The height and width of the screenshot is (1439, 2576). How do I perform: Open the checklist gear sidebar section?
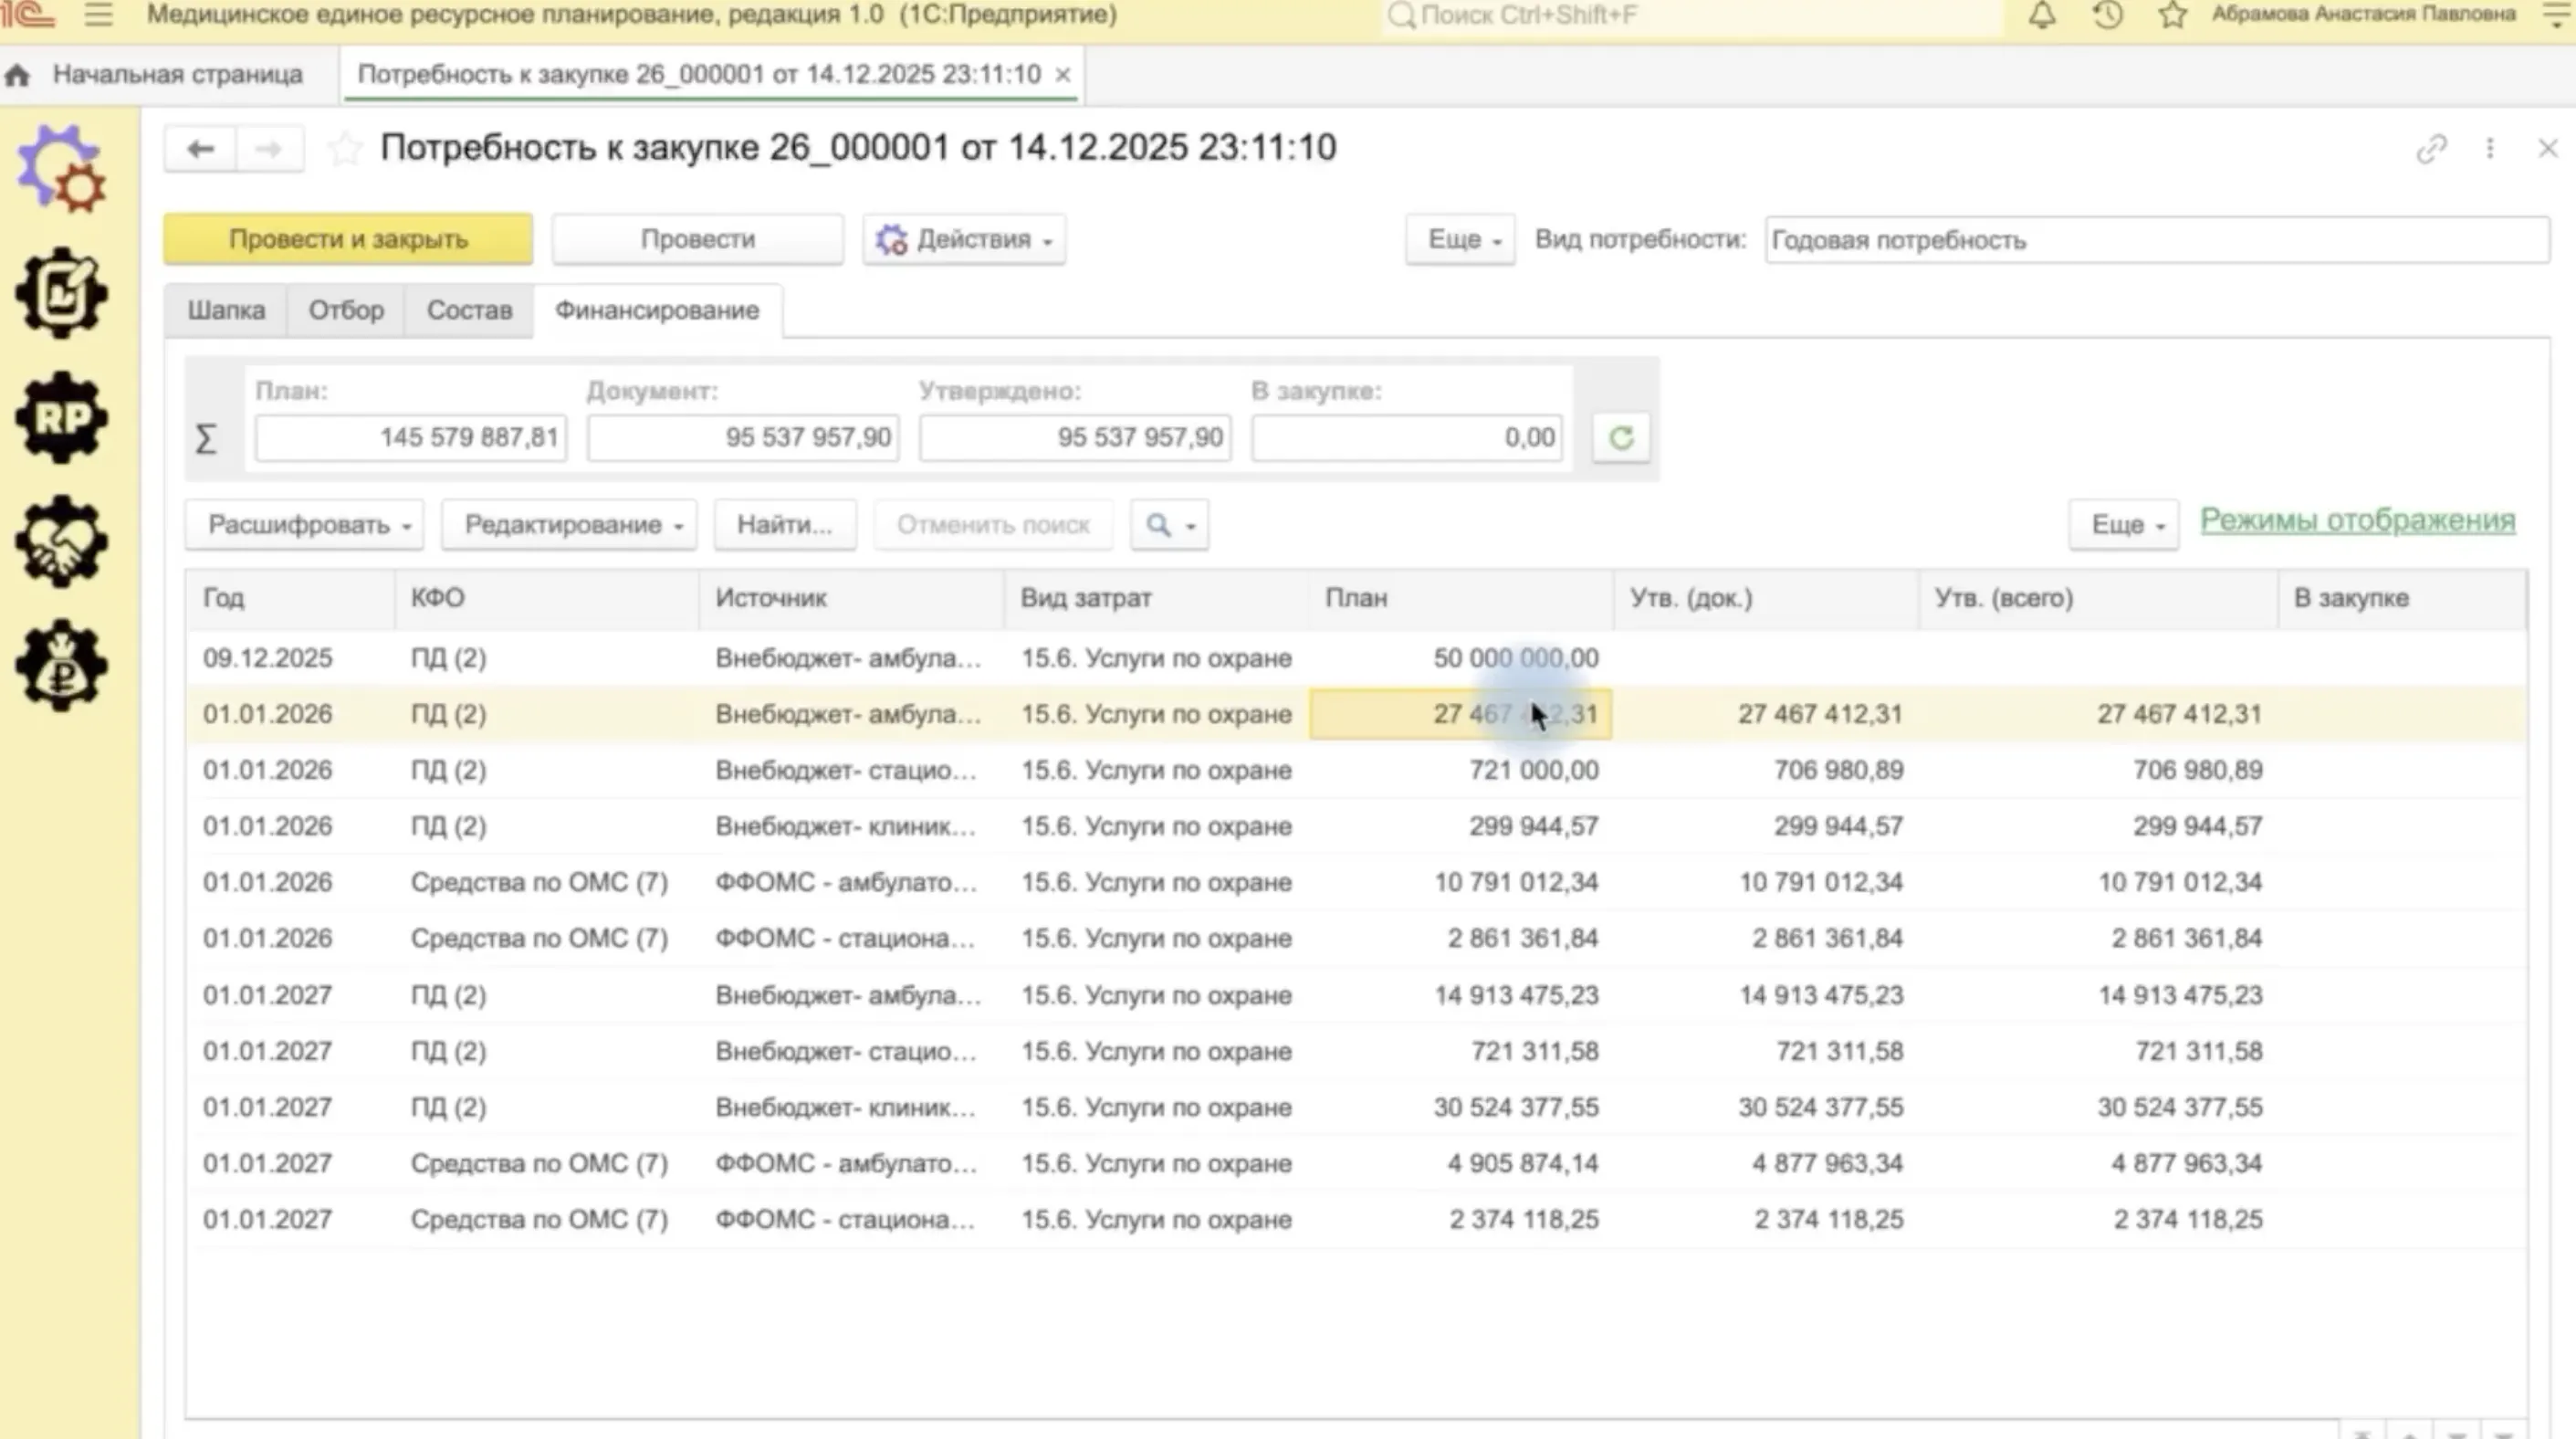62,293
